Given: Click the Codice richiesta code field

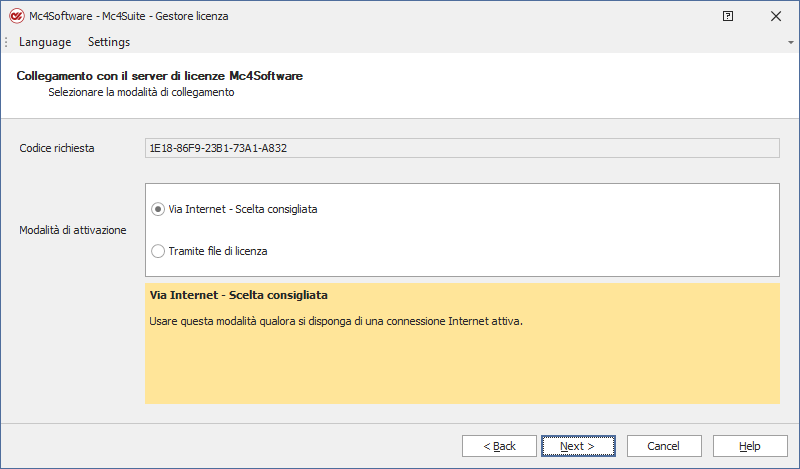Looking at the screenshot, I should (x=462, y=148).
